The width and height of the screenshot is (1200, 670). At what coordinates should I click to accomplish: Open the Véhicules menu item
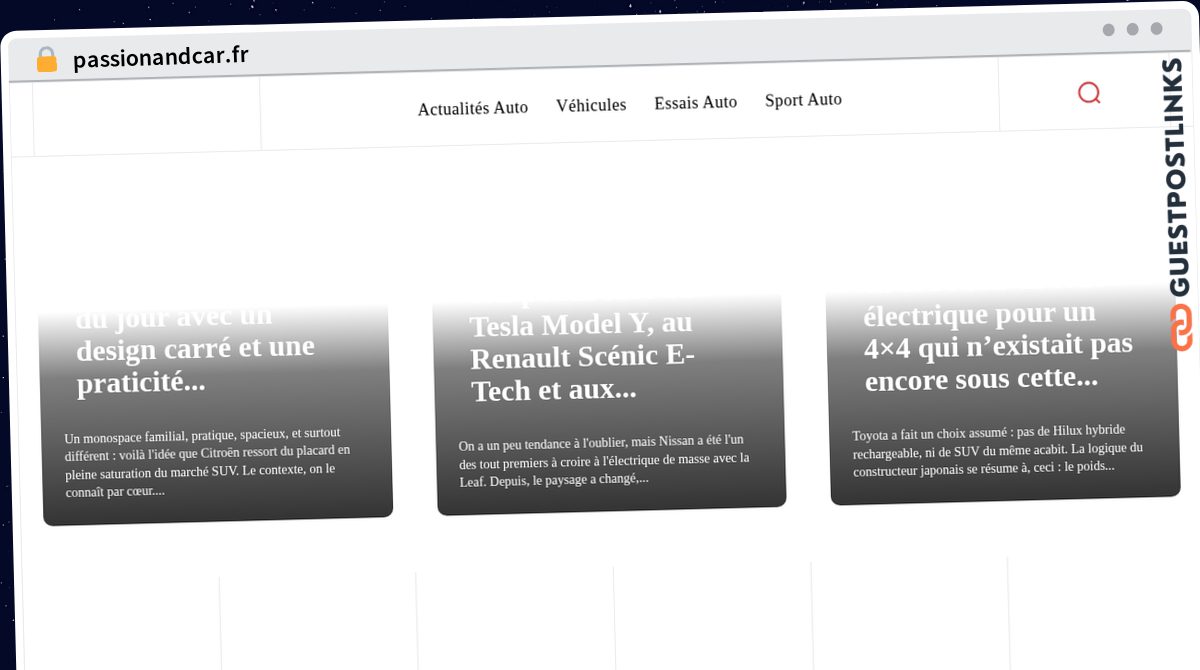(x=591, y=105)
